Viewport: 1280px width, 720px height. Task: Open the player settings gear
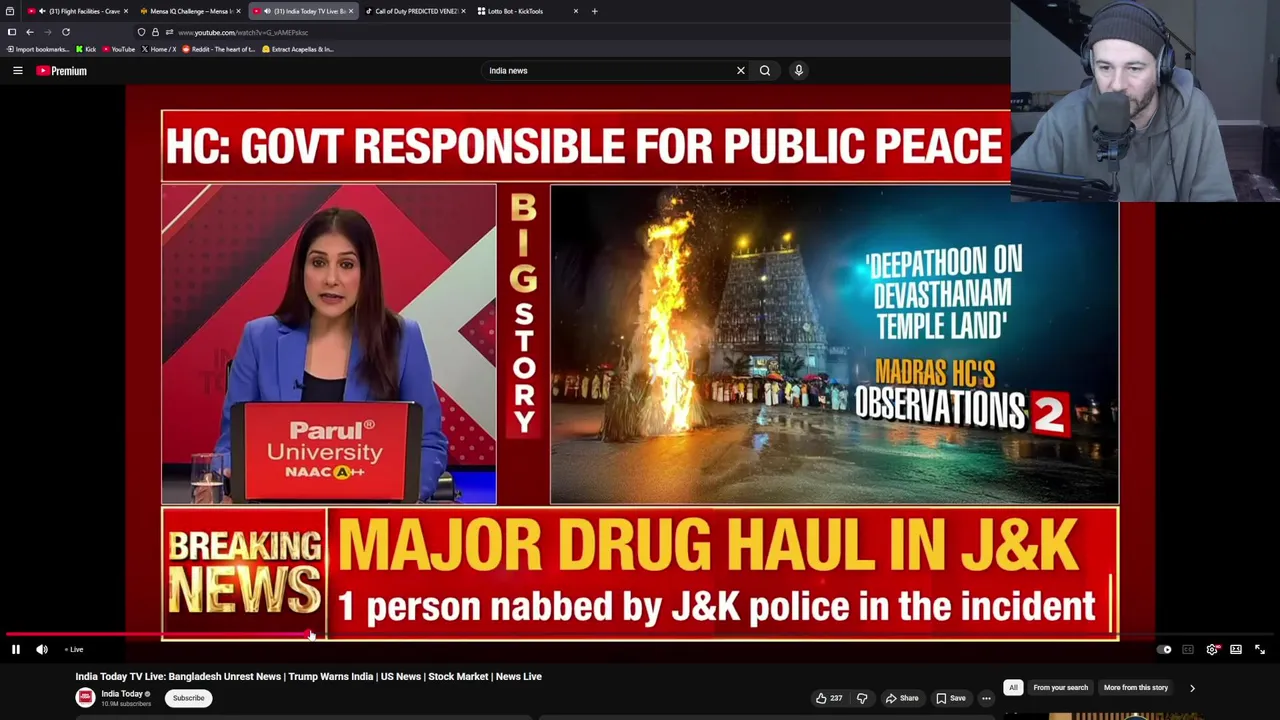(1212, 650)
